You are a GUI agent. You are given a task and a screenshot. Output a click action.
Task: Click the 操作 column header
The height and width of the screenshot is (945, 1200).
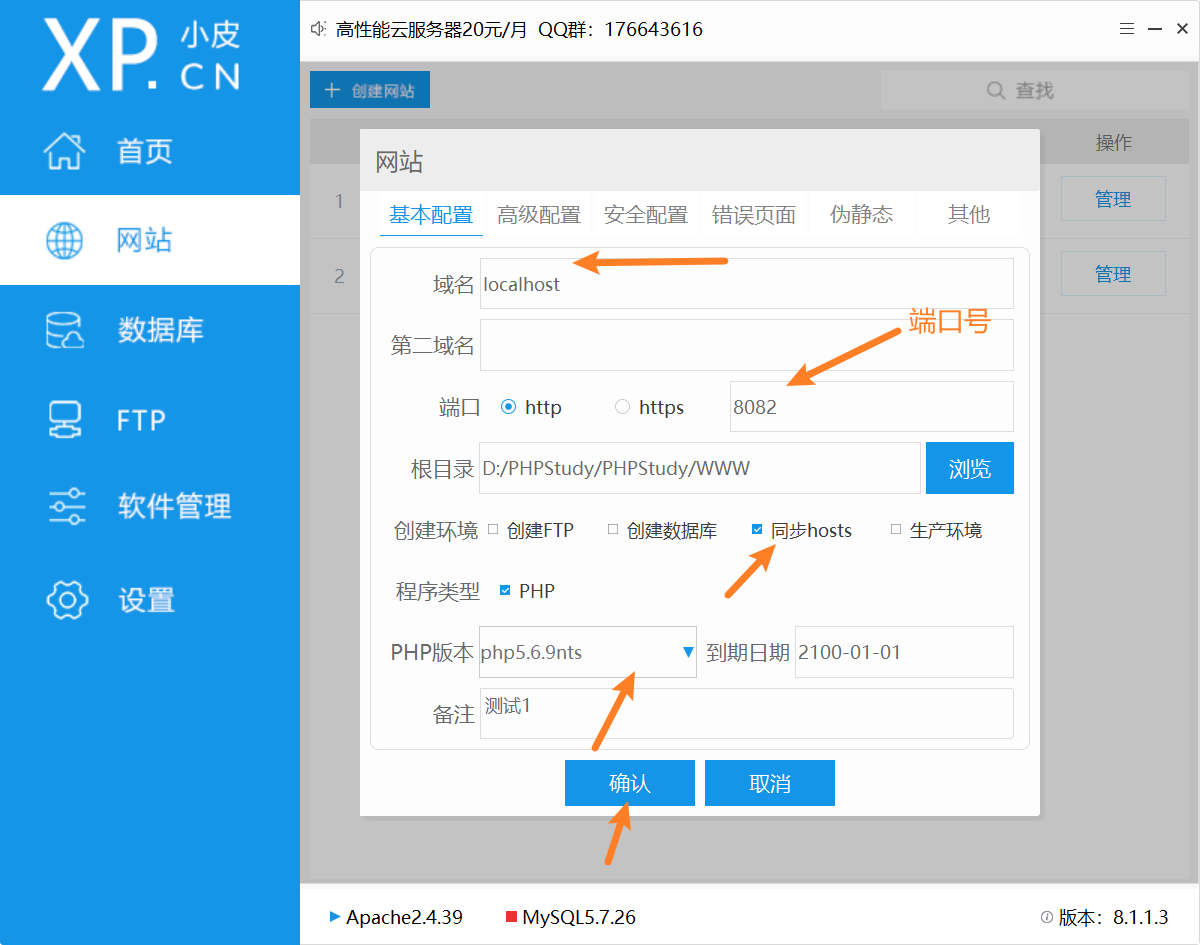1113,143
